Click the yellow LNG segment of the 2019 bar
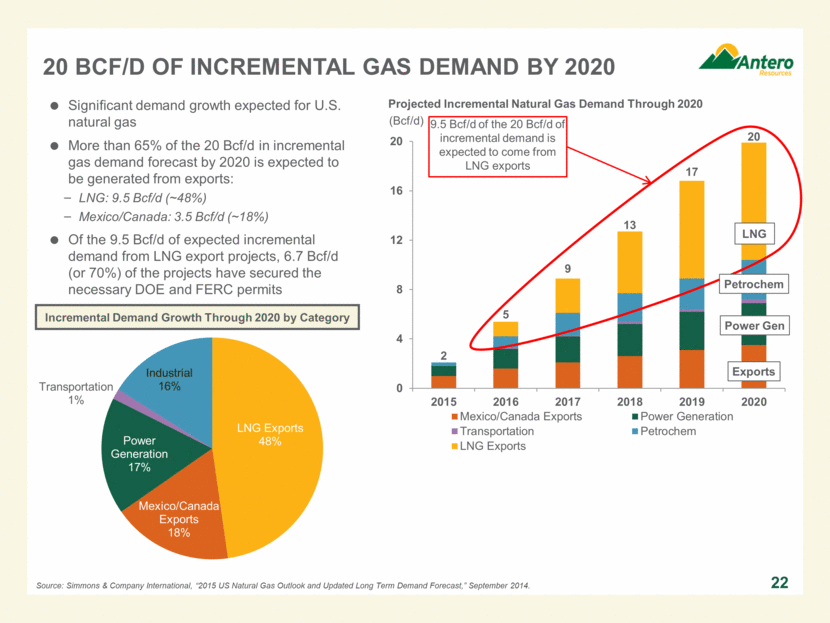The width and height of the screenshot is (830, 623). tap(692, 230)
